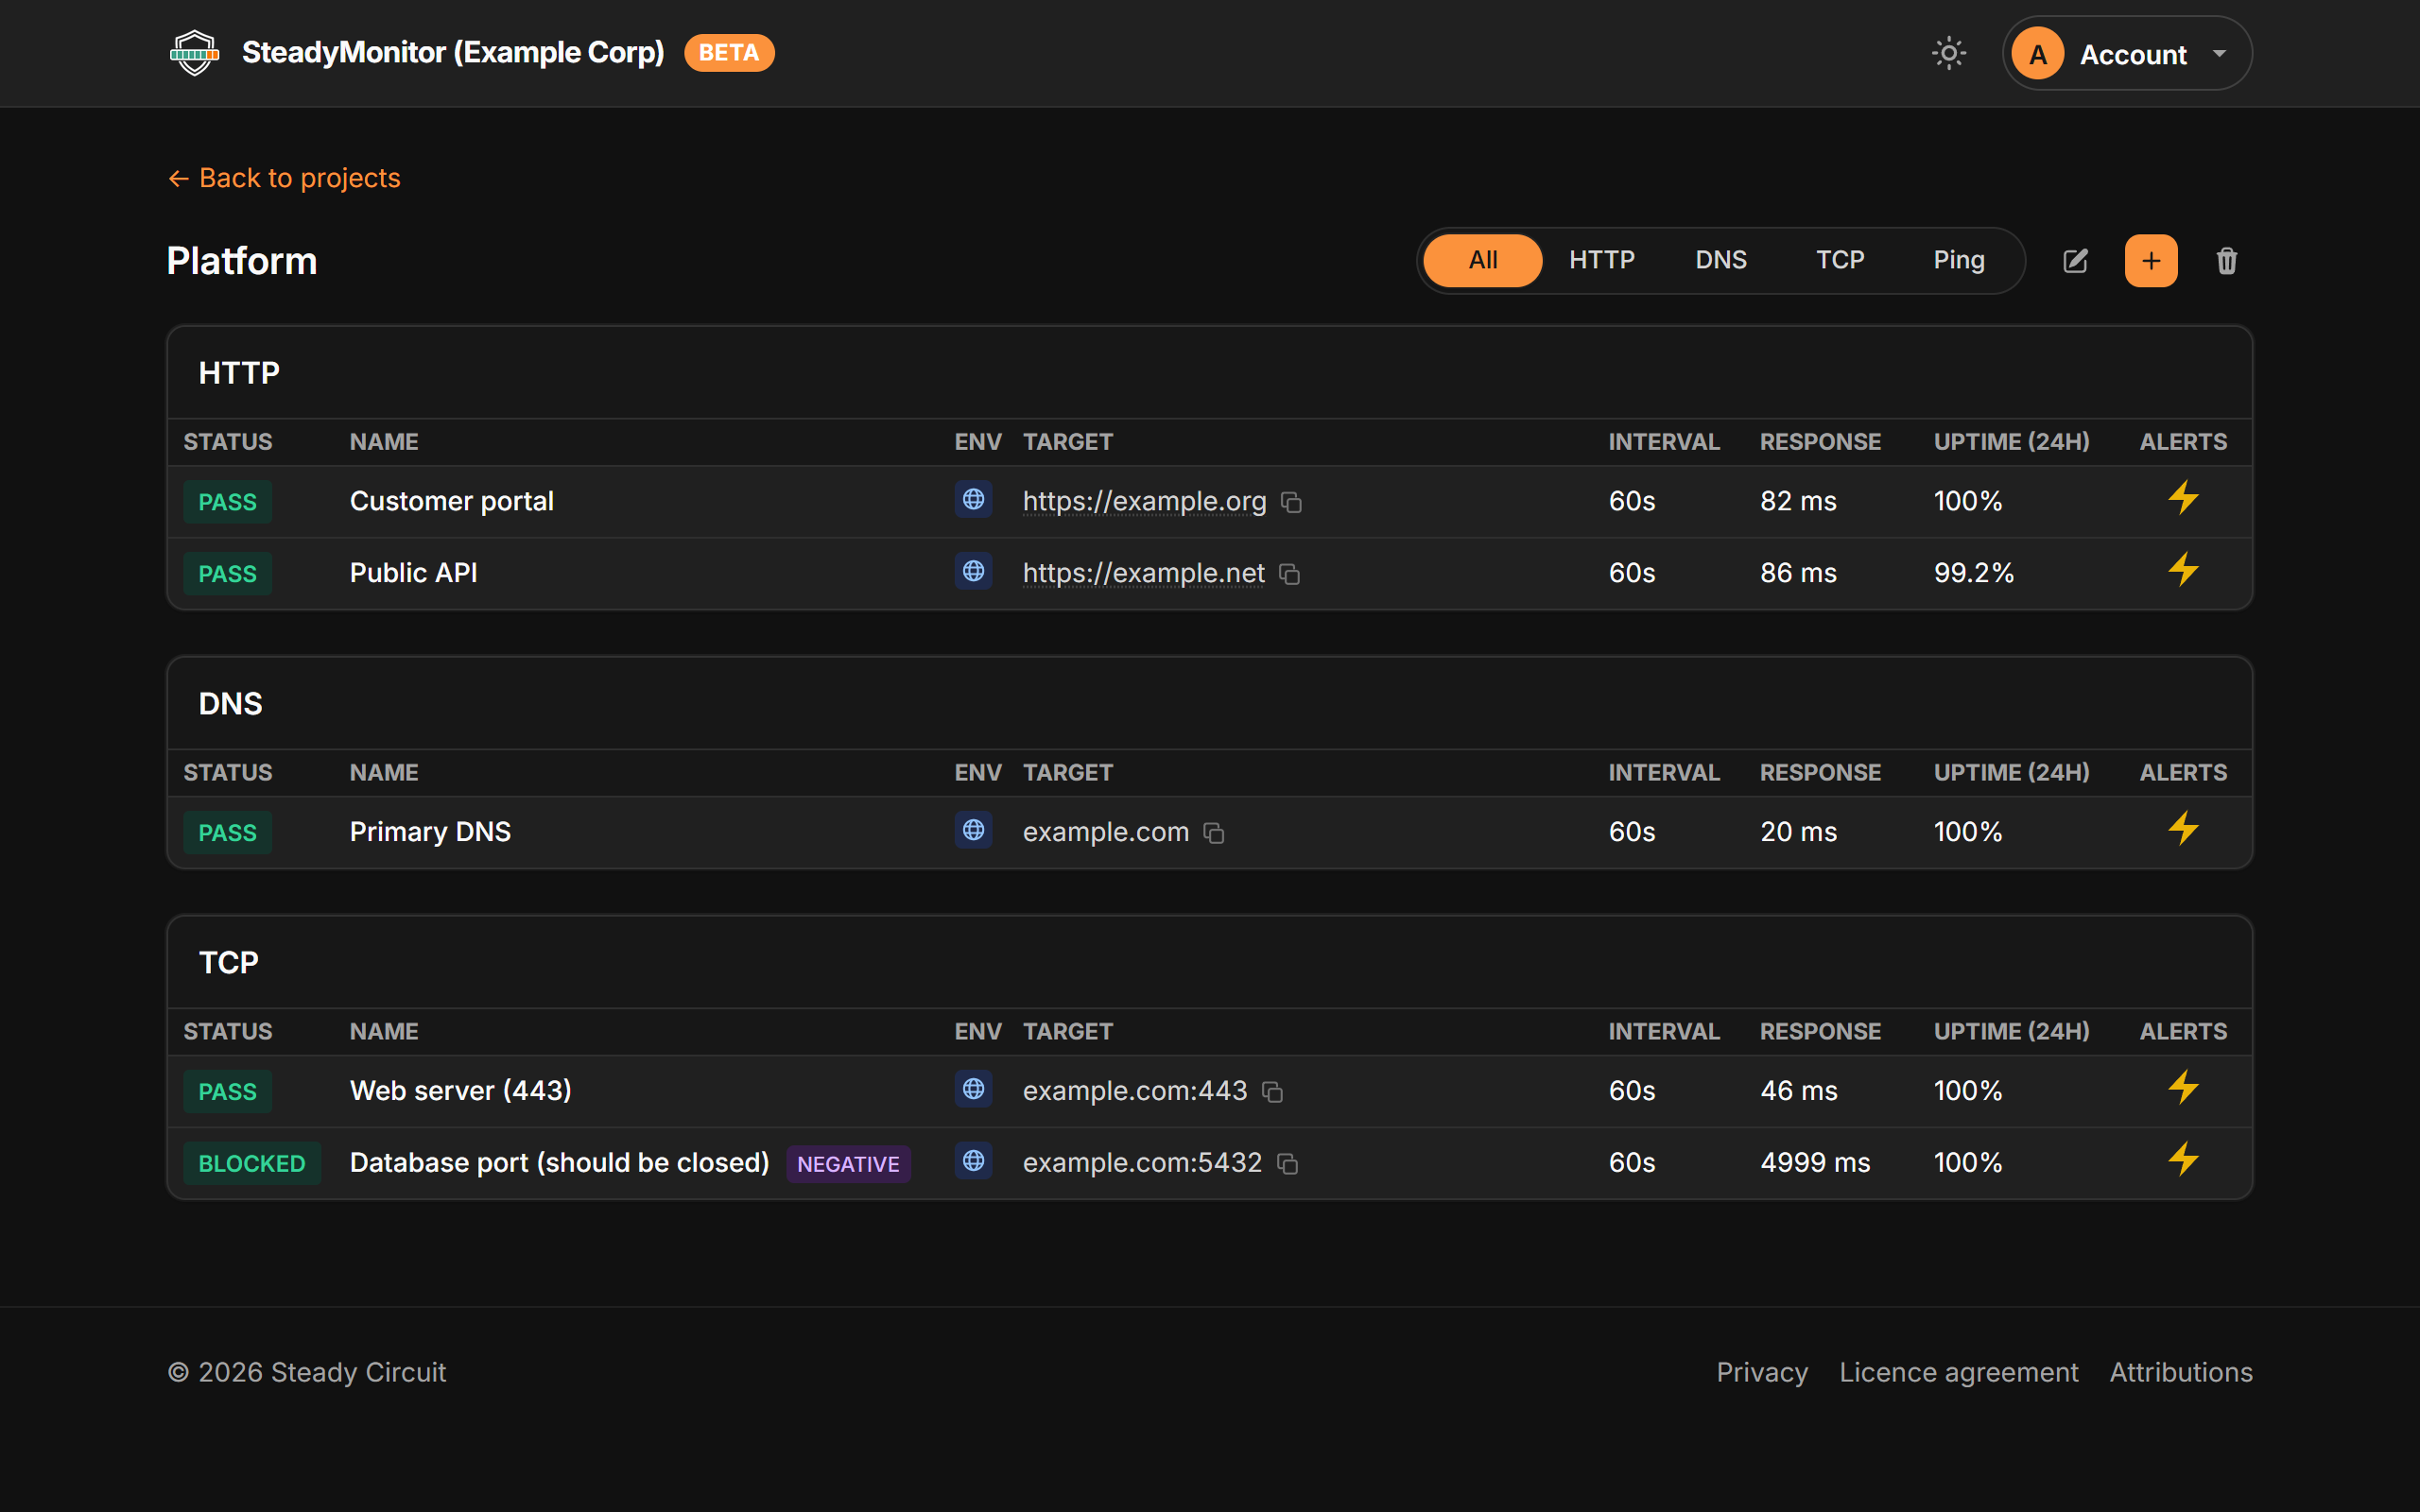2420x1512 pixels.
Task: Open the Public API monitor
Action: point(413,573)
